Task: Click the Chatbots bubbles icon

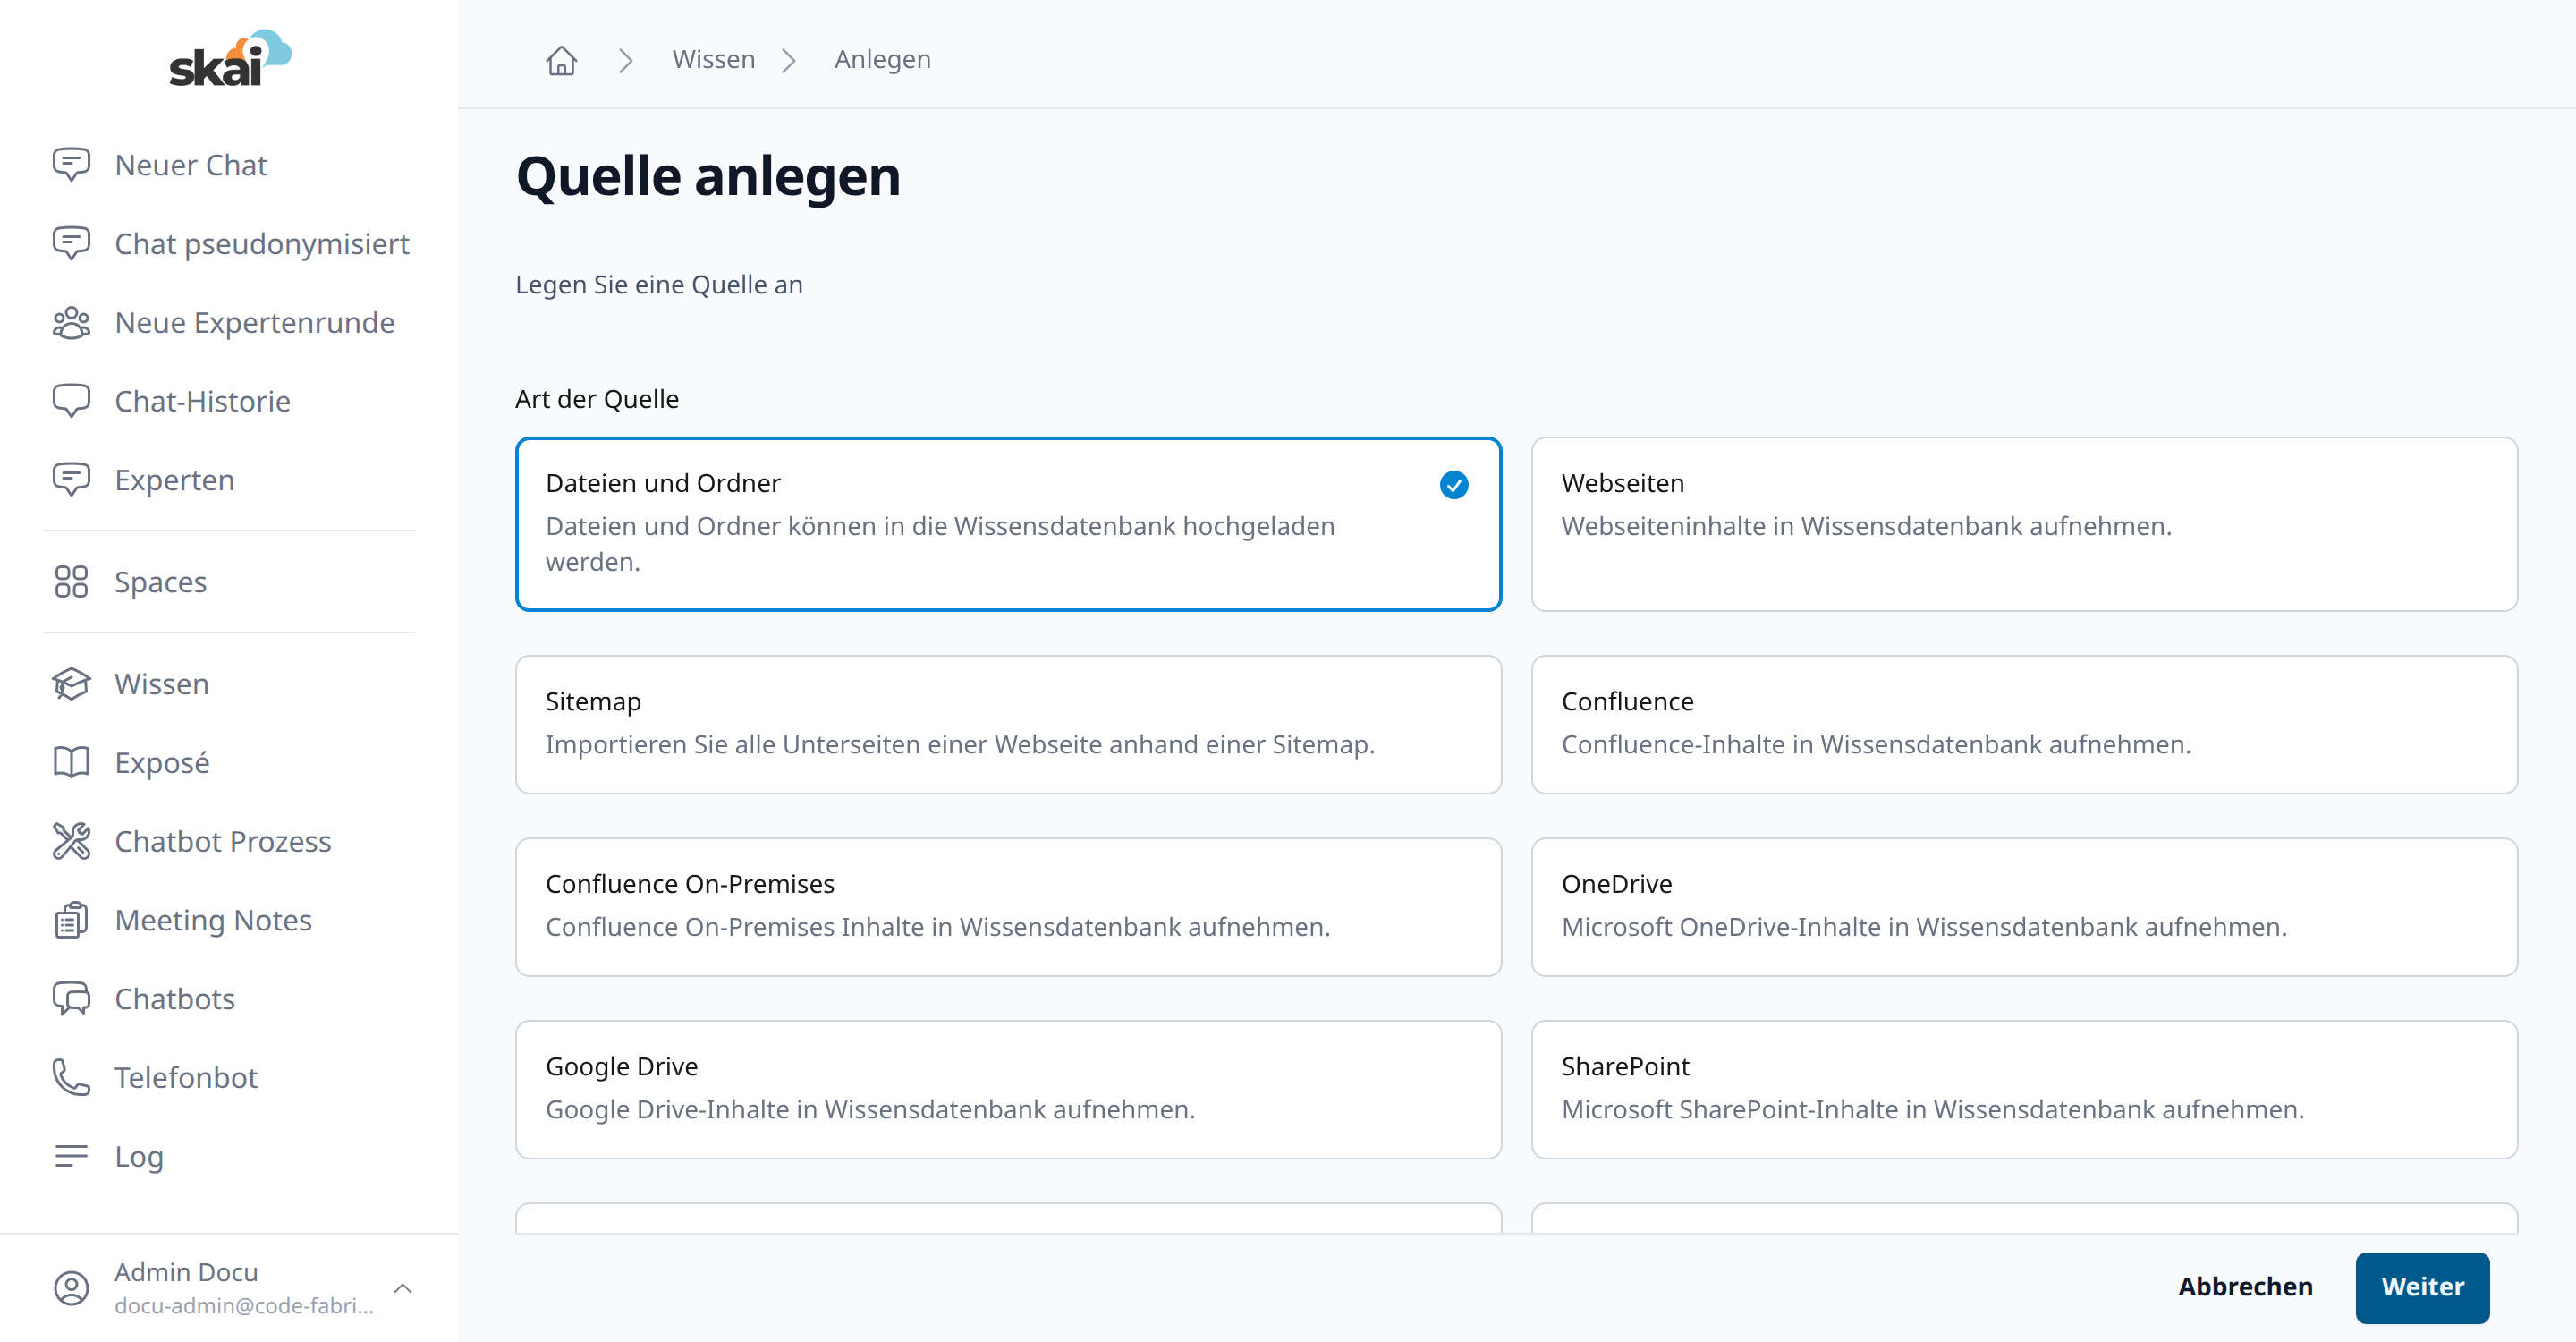Action: 71,999
